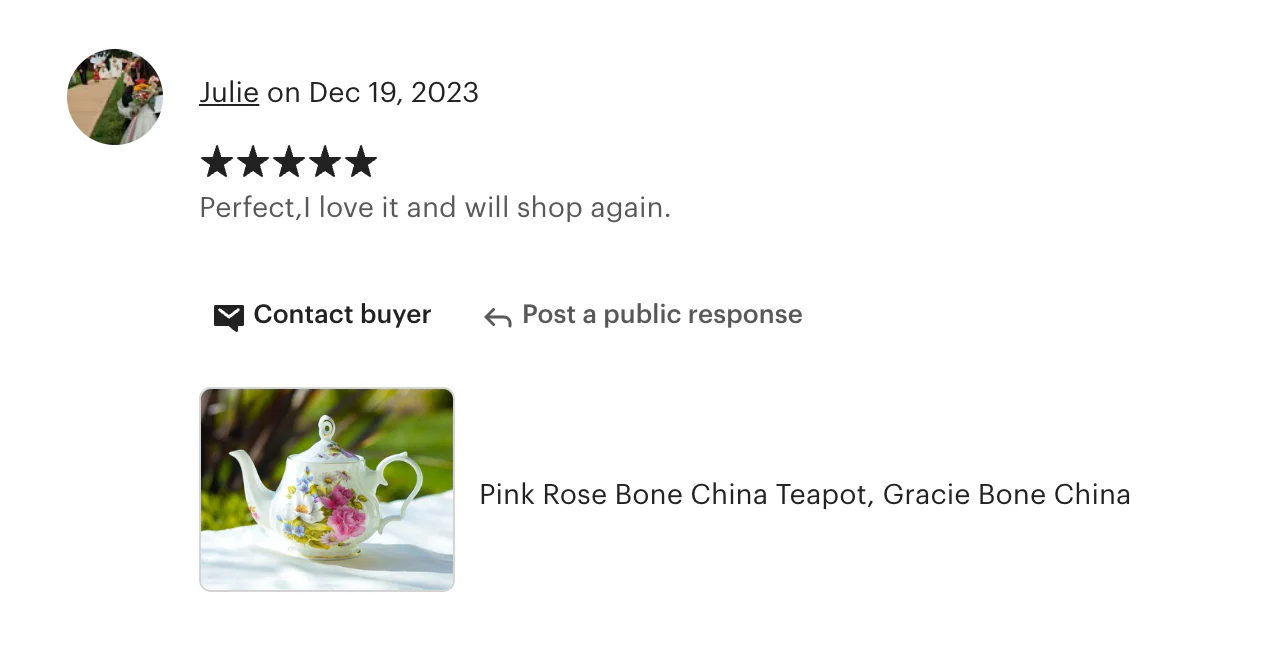Viewport: 1288px width, 666px height.
Task: Select the second star in the review rating
Action: 251,161
